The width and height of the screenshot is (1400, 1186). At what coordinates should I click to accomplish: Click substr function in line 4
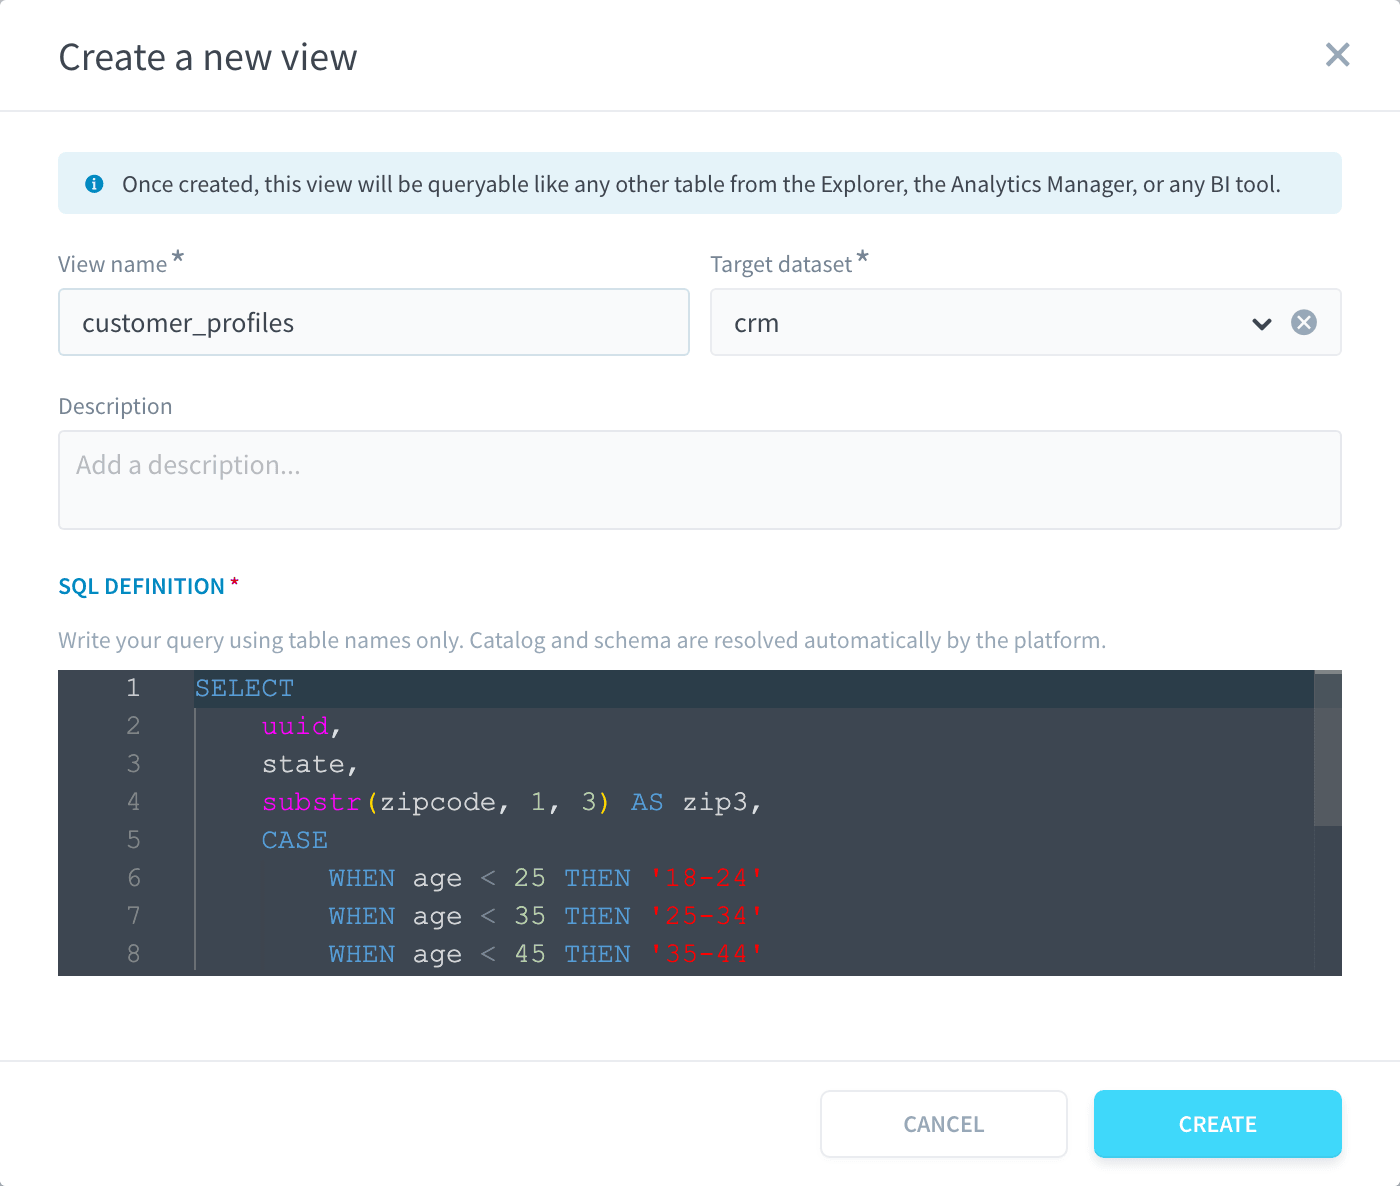311,802
